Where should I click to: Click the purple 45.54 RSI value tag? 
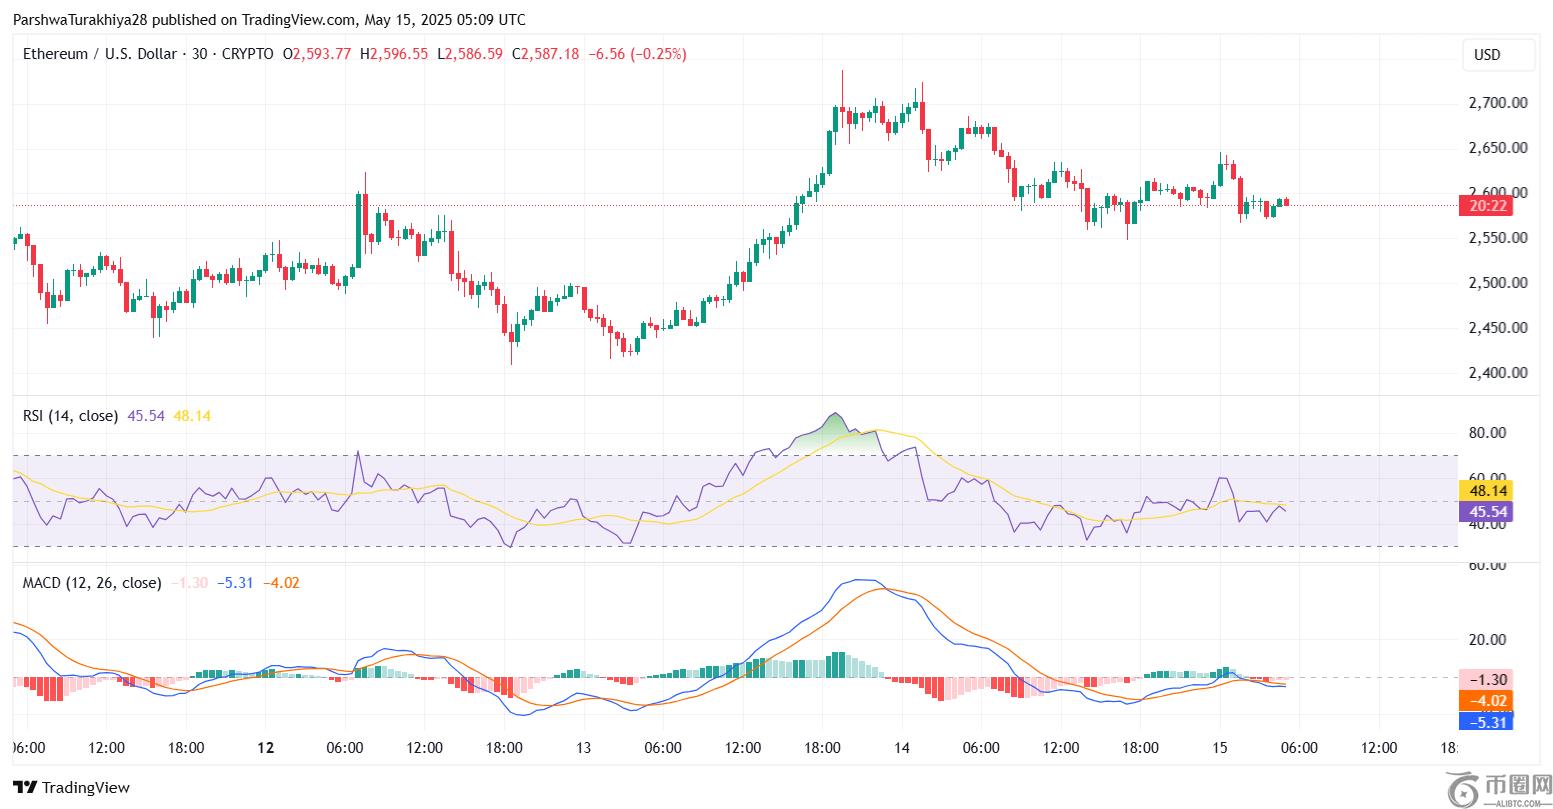point(1485,512)
